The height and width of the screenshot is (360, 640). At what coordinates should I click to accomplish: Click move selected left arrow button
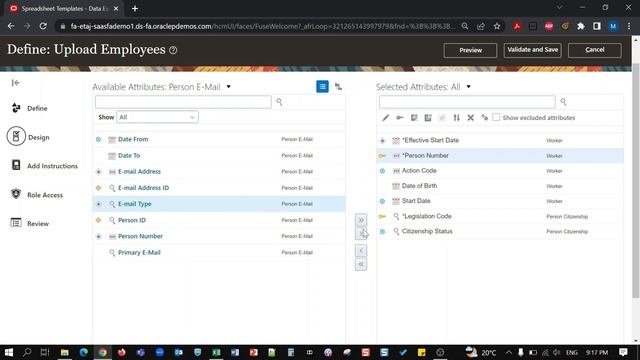[x=361, y=251]
